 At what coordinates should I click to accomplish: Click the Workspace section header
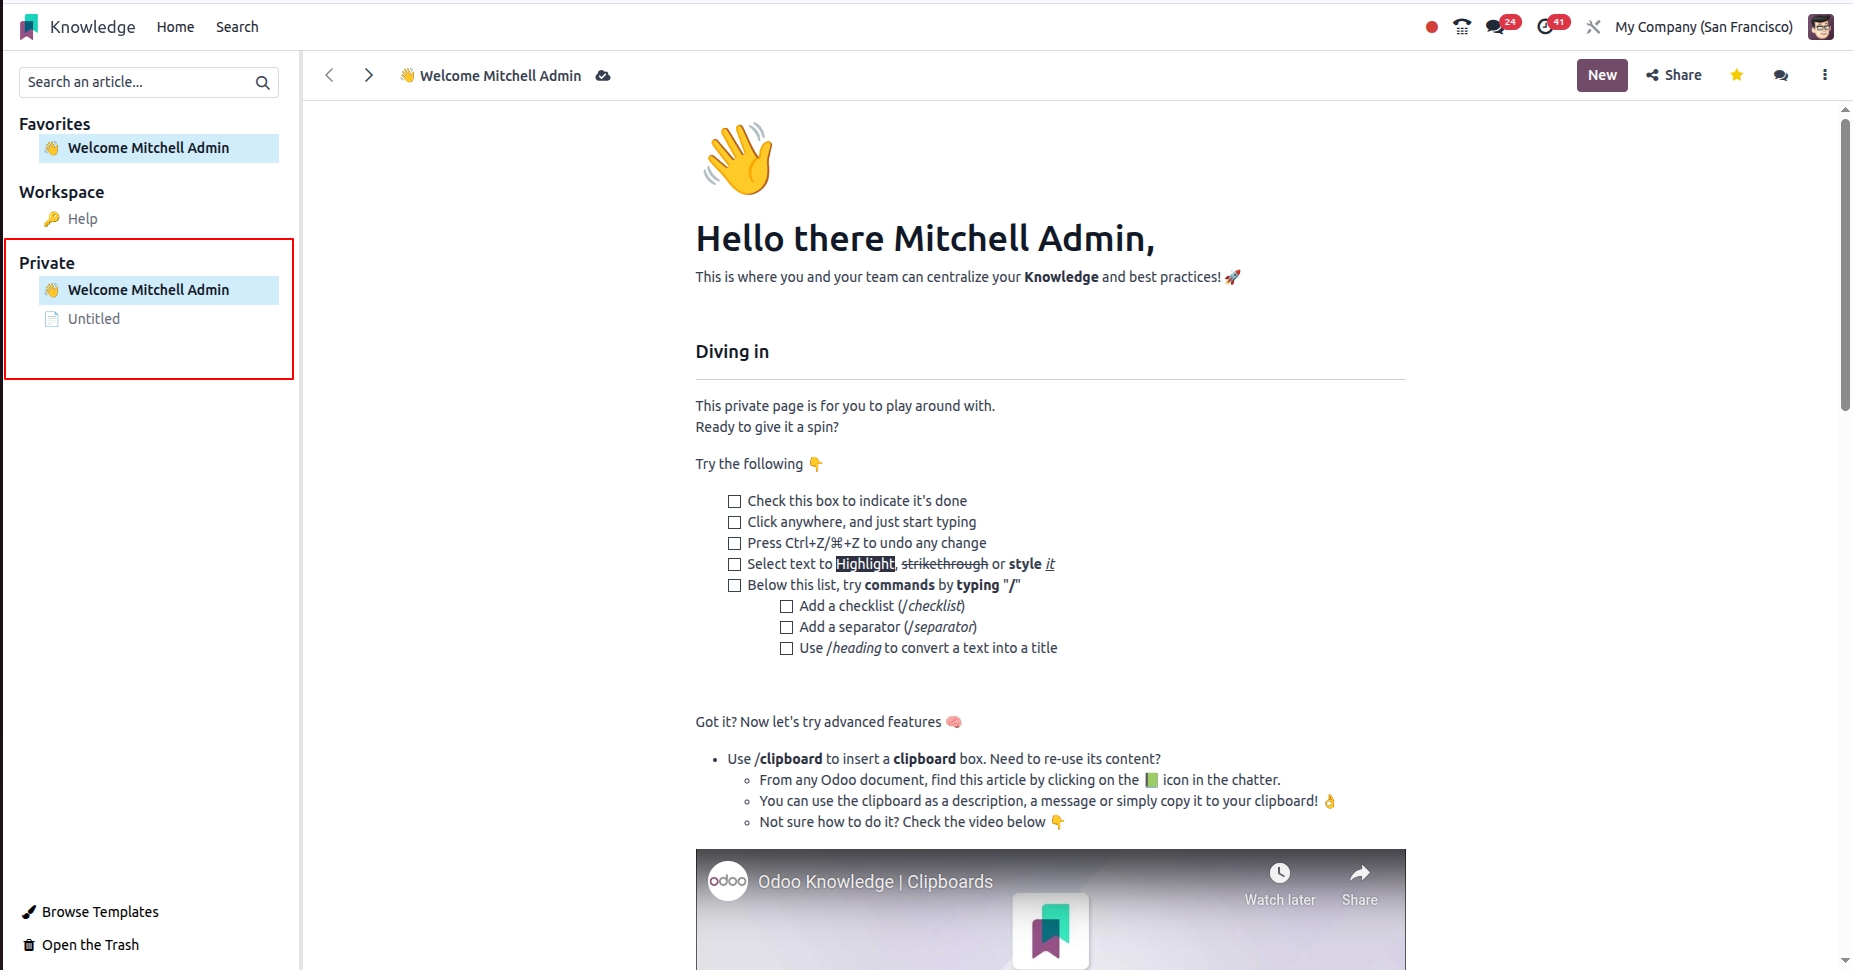[x=62, y=192]
